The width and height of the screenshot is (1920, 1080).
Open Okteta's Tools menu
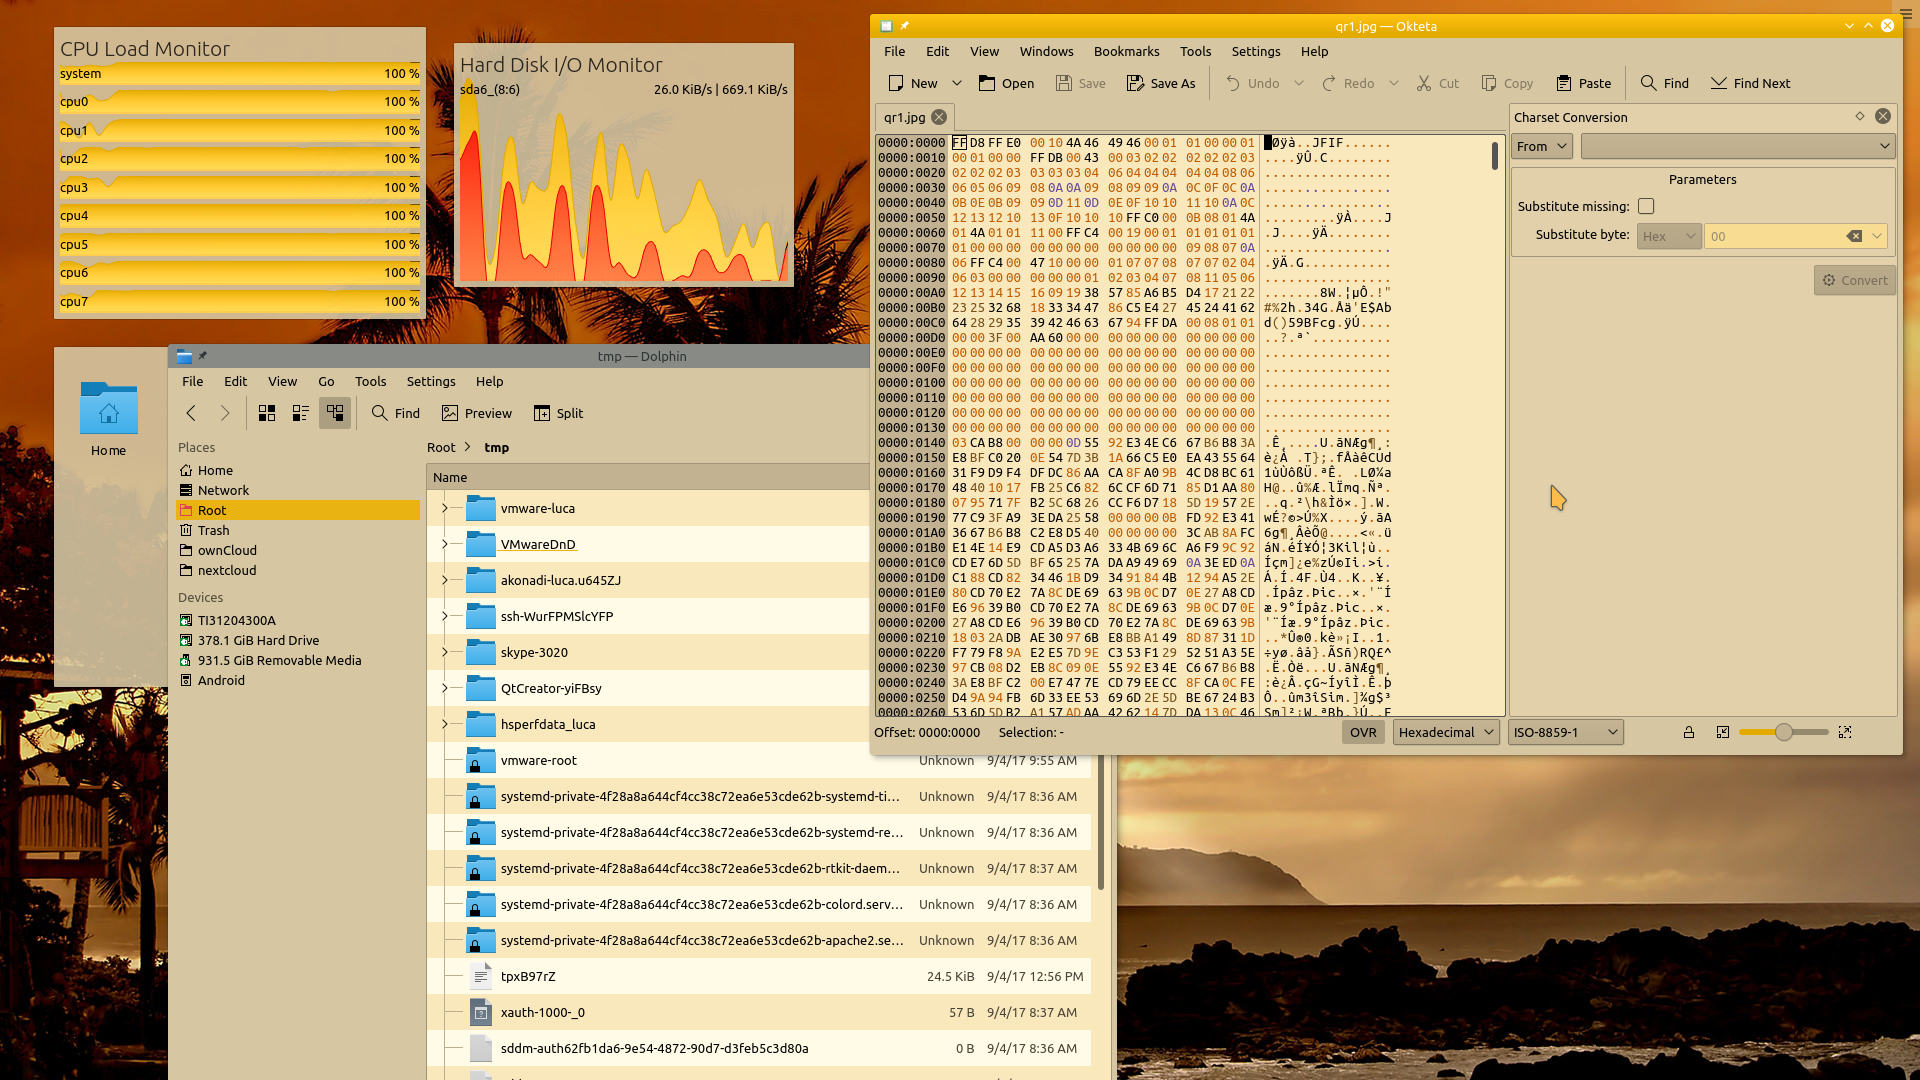(1195, 51)
